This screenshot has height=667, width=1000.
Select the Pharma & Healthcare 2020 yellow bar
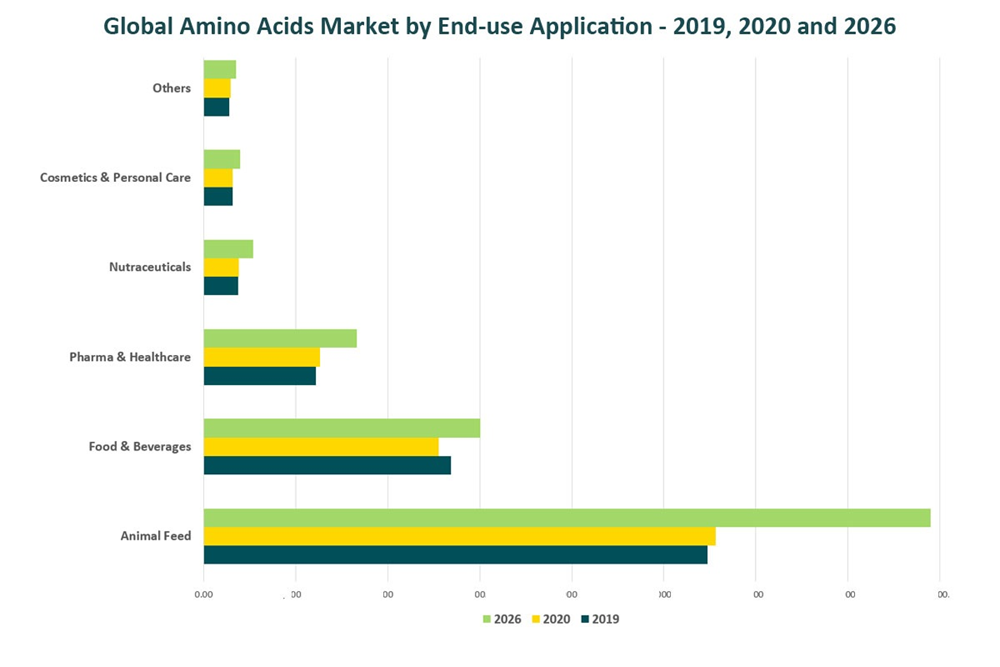(x=261, y=357)
